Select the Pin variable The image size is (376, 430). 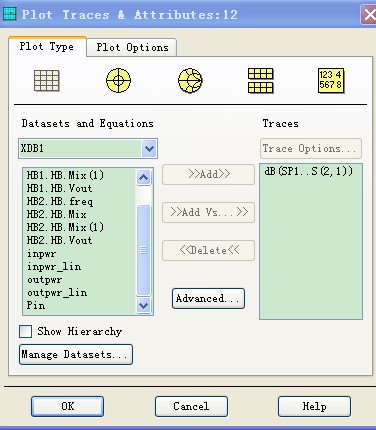pyautogui.click(x=36, y=305)
